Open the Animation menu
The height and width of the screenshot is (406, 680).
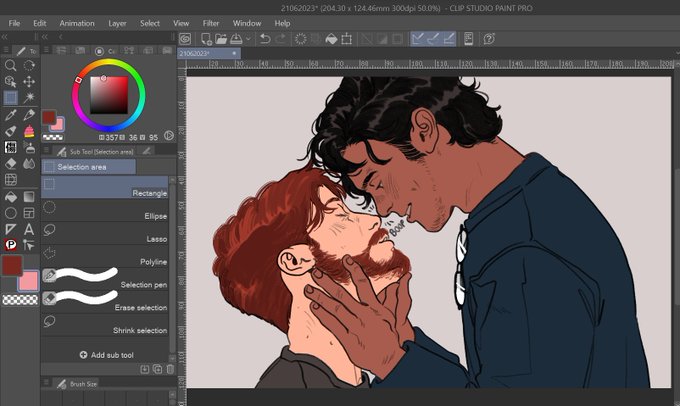(x=77, y=23)
